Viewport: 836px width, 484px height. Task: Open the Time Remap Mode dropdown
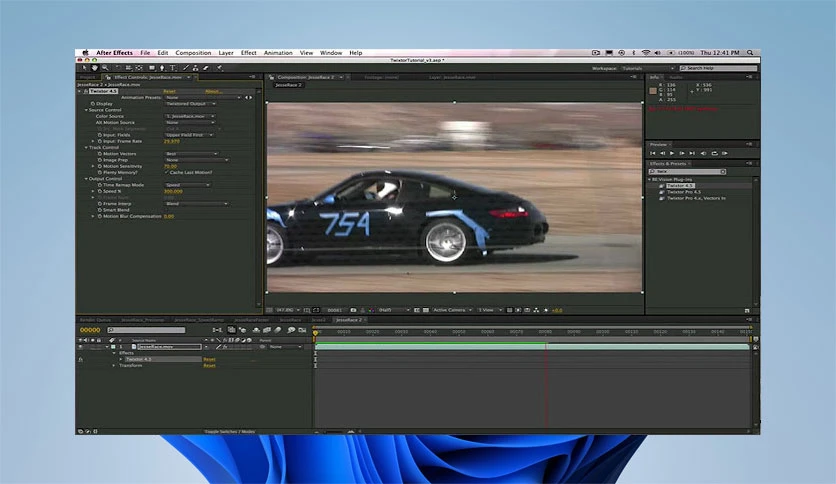pyautogui.click(x=187, y=185)
